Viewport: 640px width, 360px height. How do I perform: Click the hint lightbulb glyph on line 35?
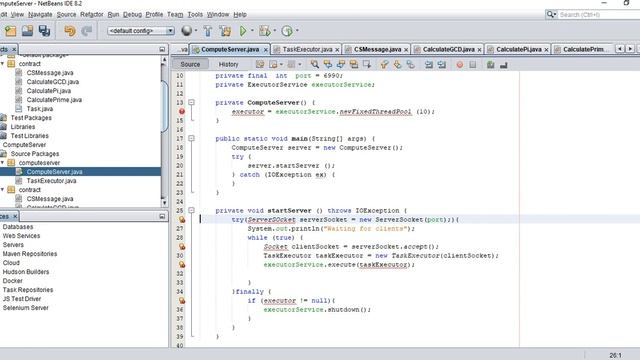[x=182, y=301]
